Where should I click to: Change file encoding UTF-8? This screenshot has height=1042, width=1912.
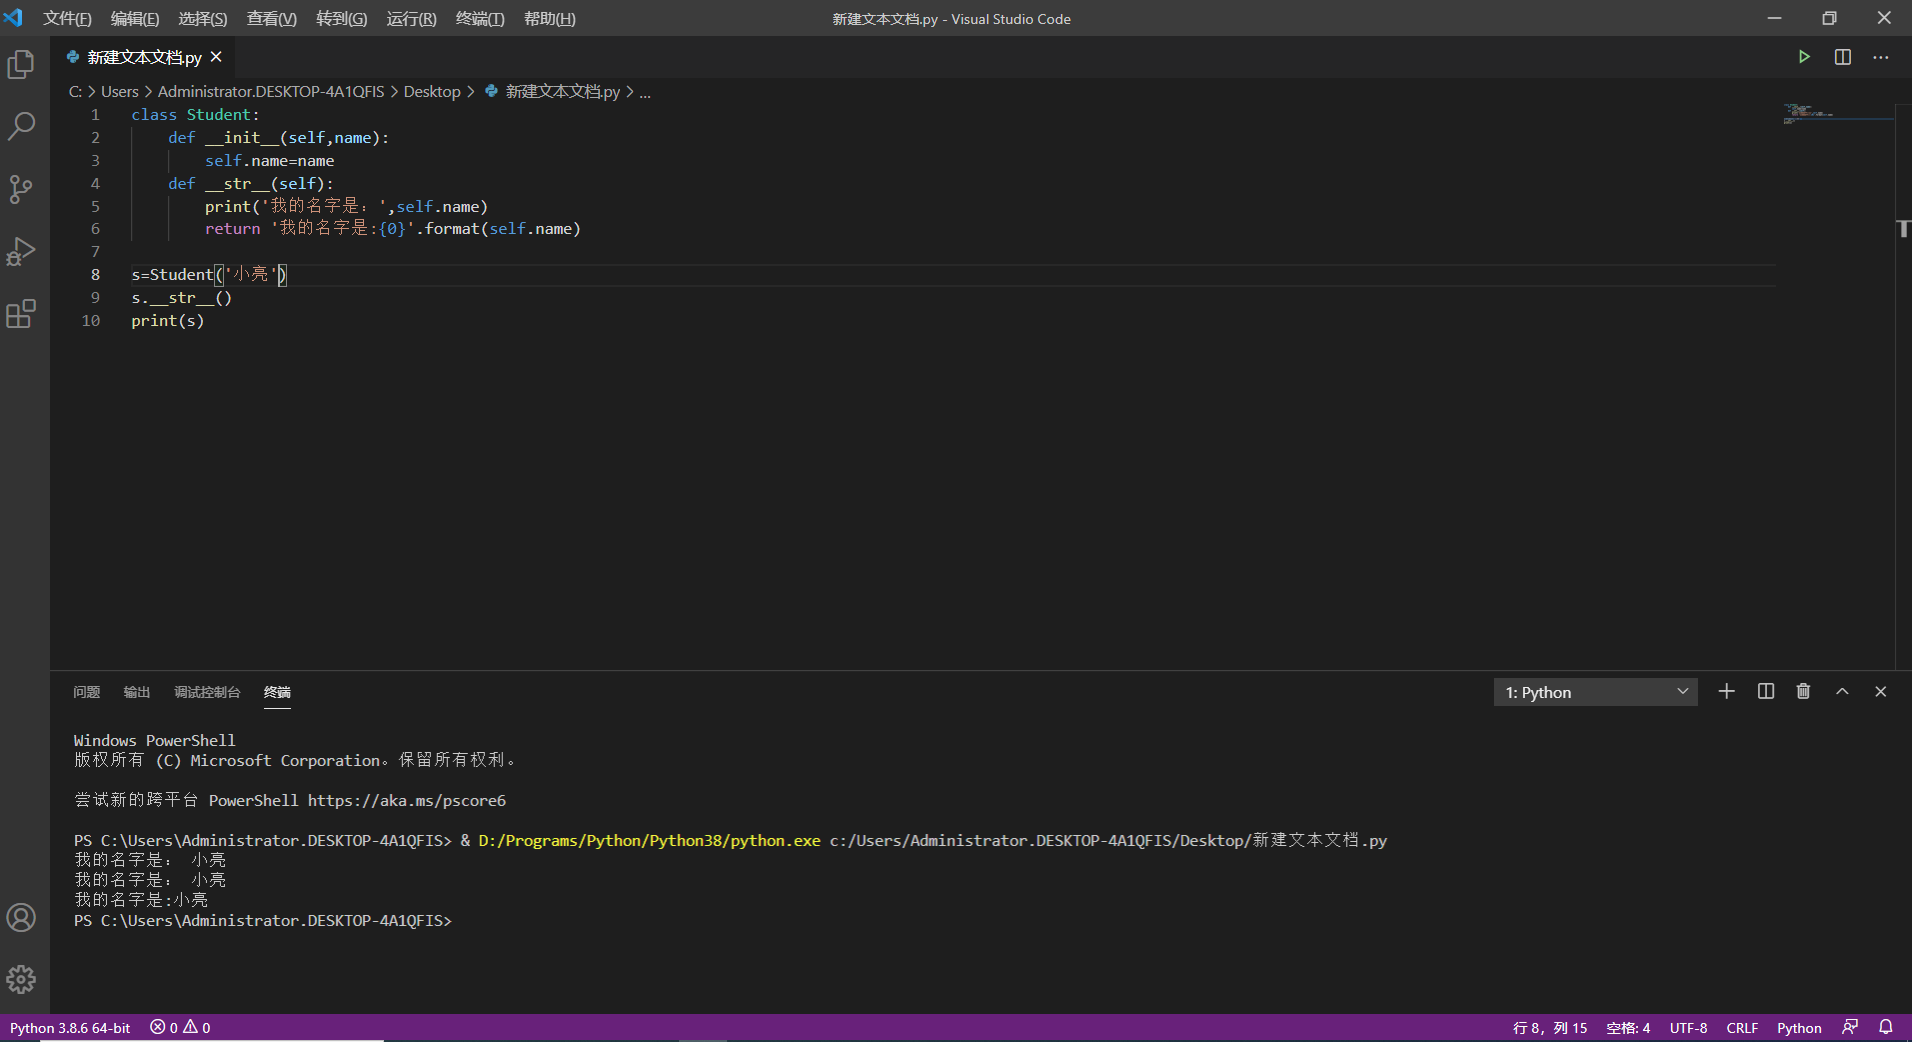click(1688, 1028)
